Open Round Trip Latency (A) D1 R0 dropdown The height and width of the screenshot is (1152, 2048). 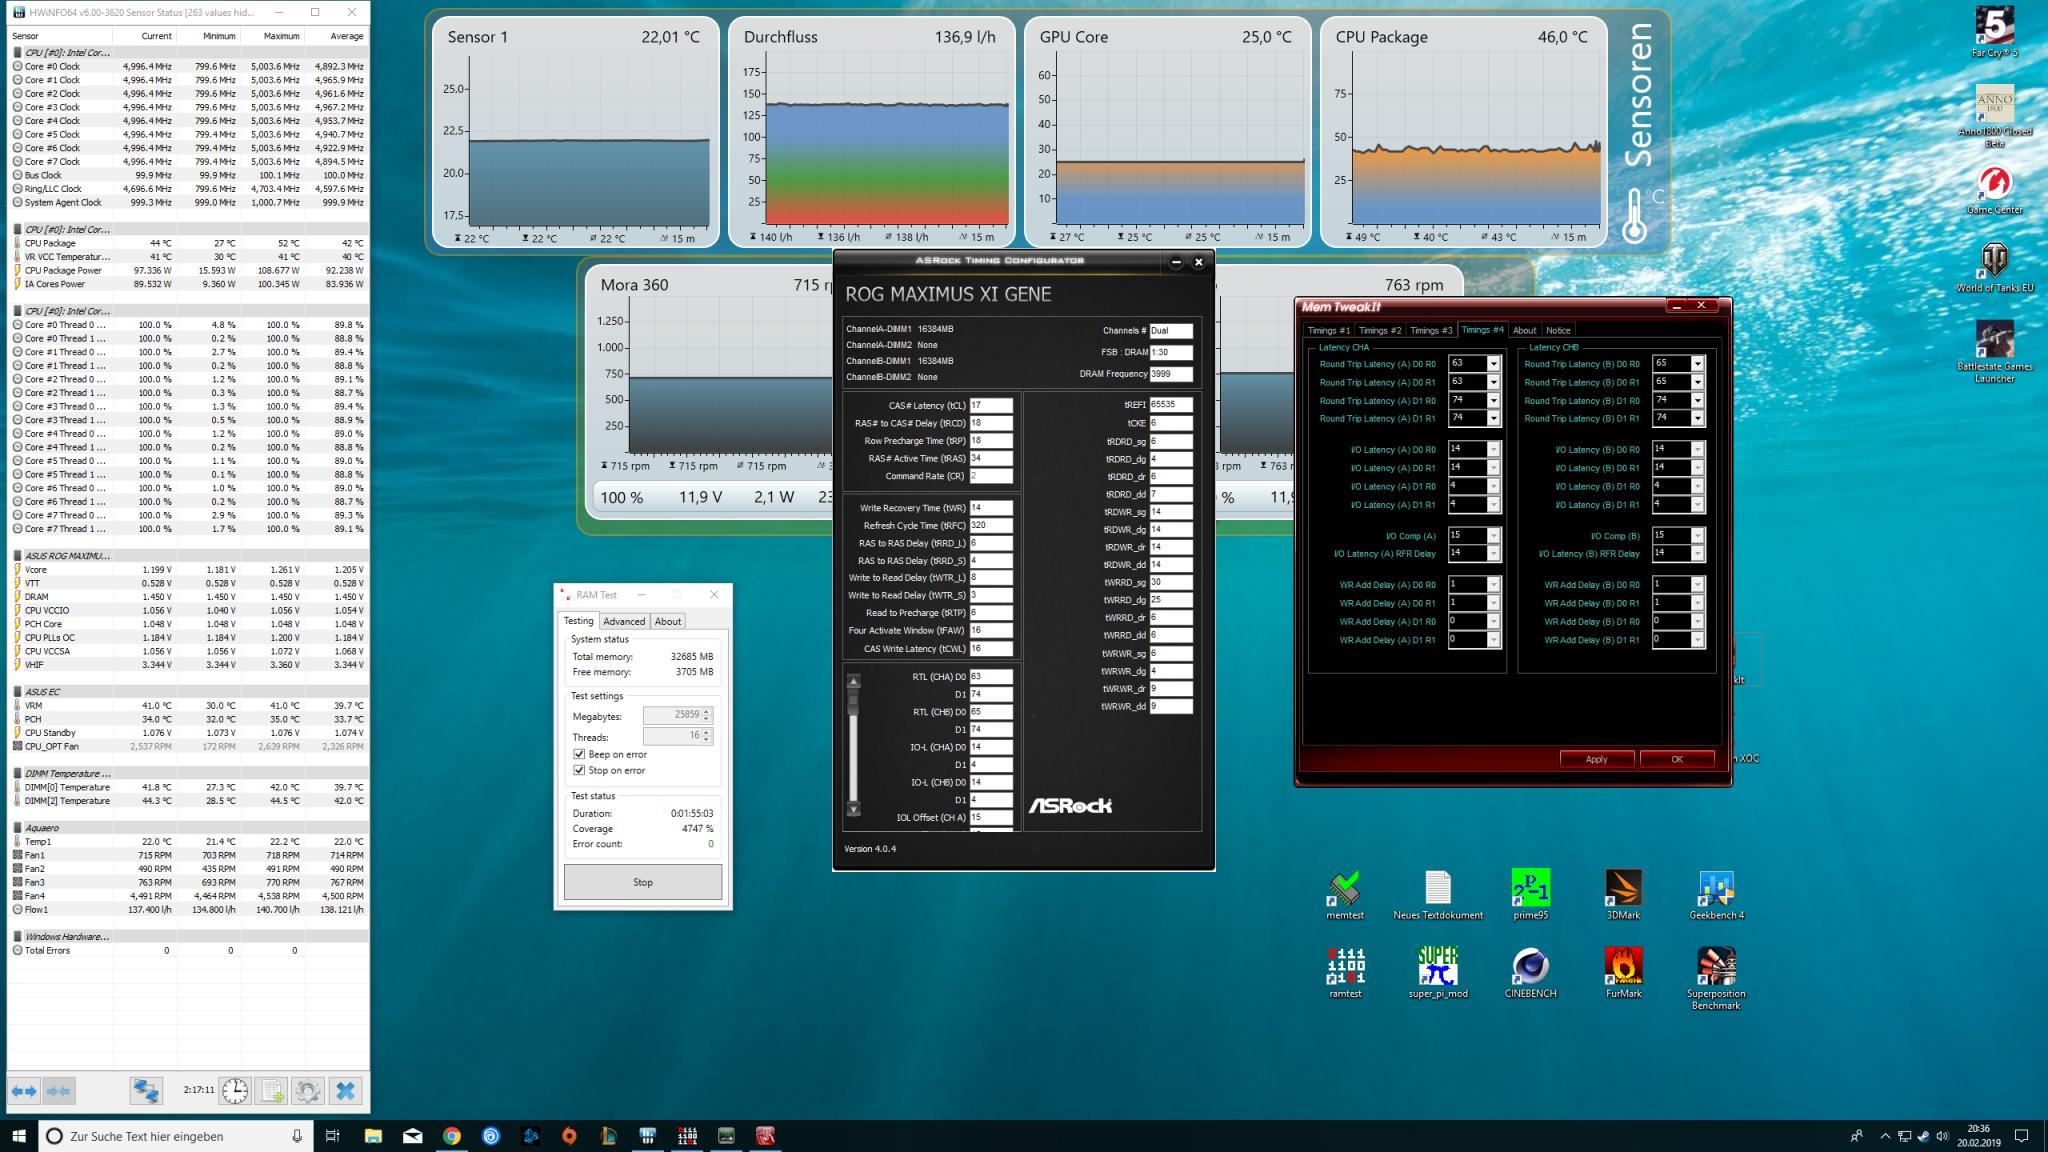click(x=1493, y=401)
